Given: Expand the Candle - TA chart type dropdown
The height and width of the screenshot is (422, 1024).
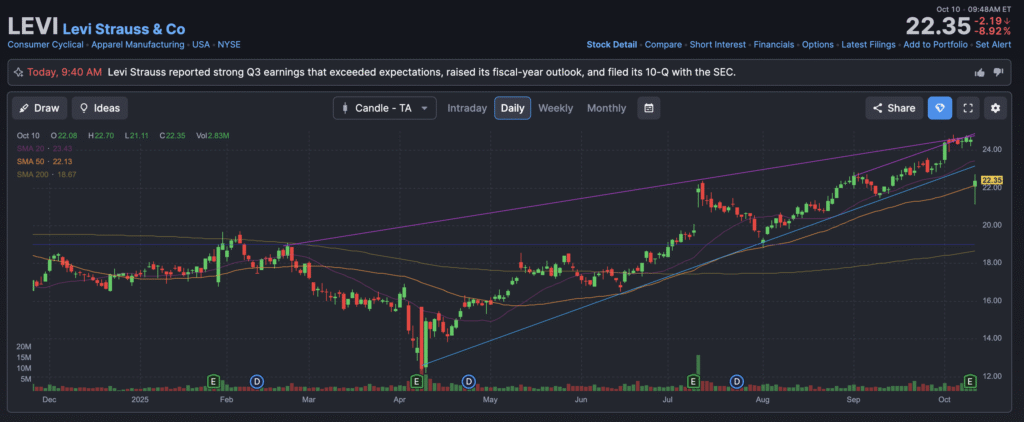Looking at the screenshot, I should tap(385, 108).
